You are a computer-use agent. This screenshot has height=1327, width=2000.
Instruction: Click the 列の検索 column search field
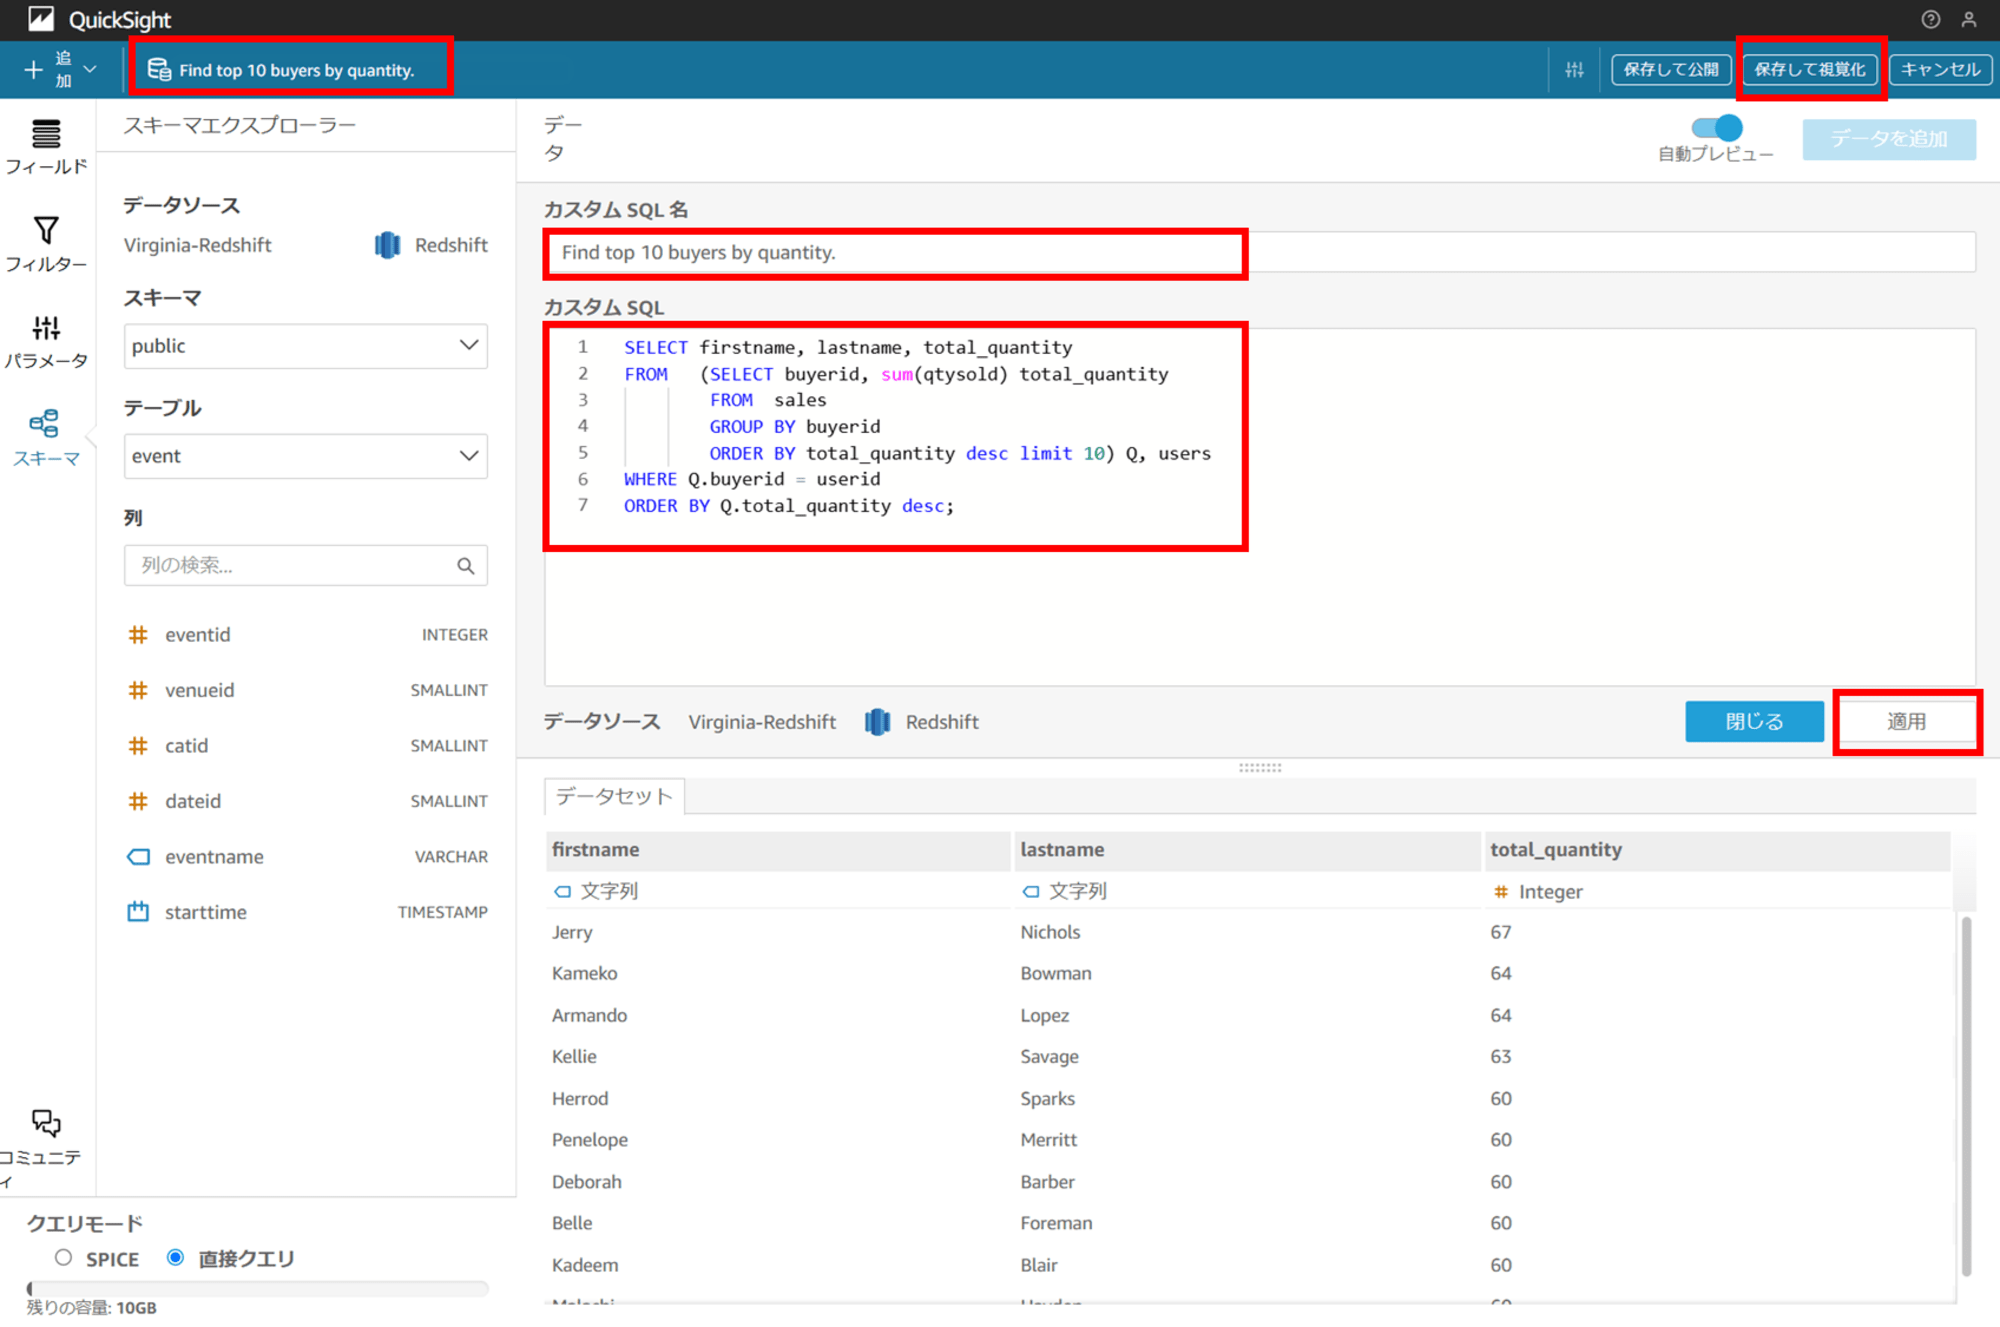pyautogui.click(x=306, y=566)
